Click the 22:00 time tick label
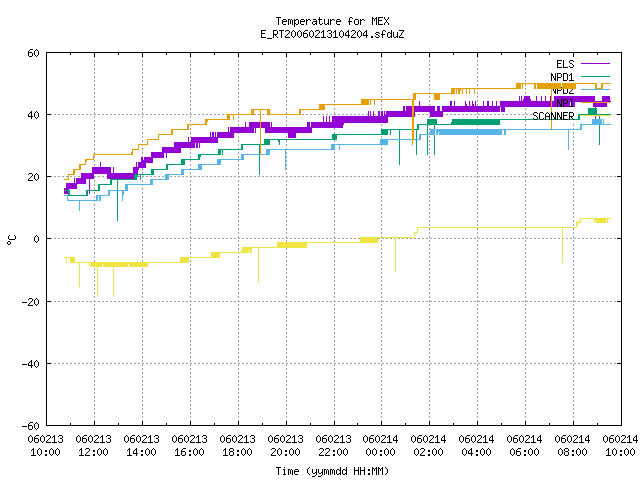Viewport: 640px width, 480px height. pos(333,446)
